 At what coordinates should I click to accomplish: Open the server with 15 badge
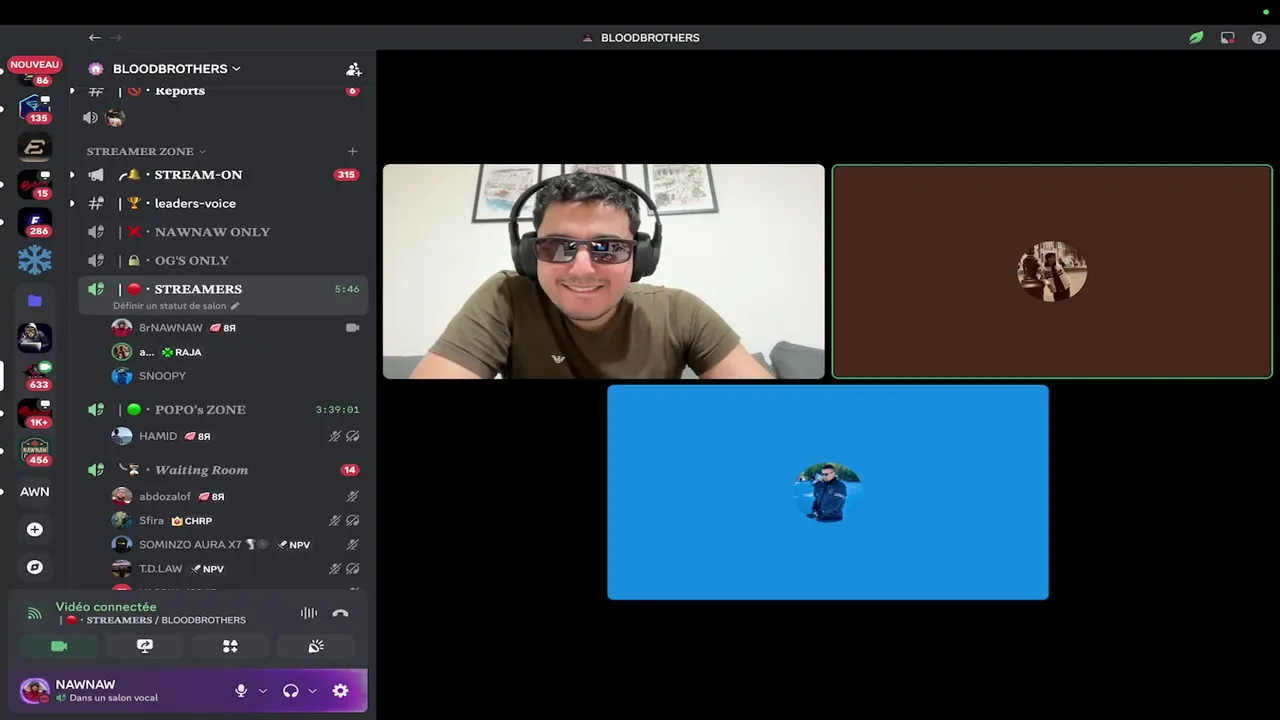pos(35,185)
